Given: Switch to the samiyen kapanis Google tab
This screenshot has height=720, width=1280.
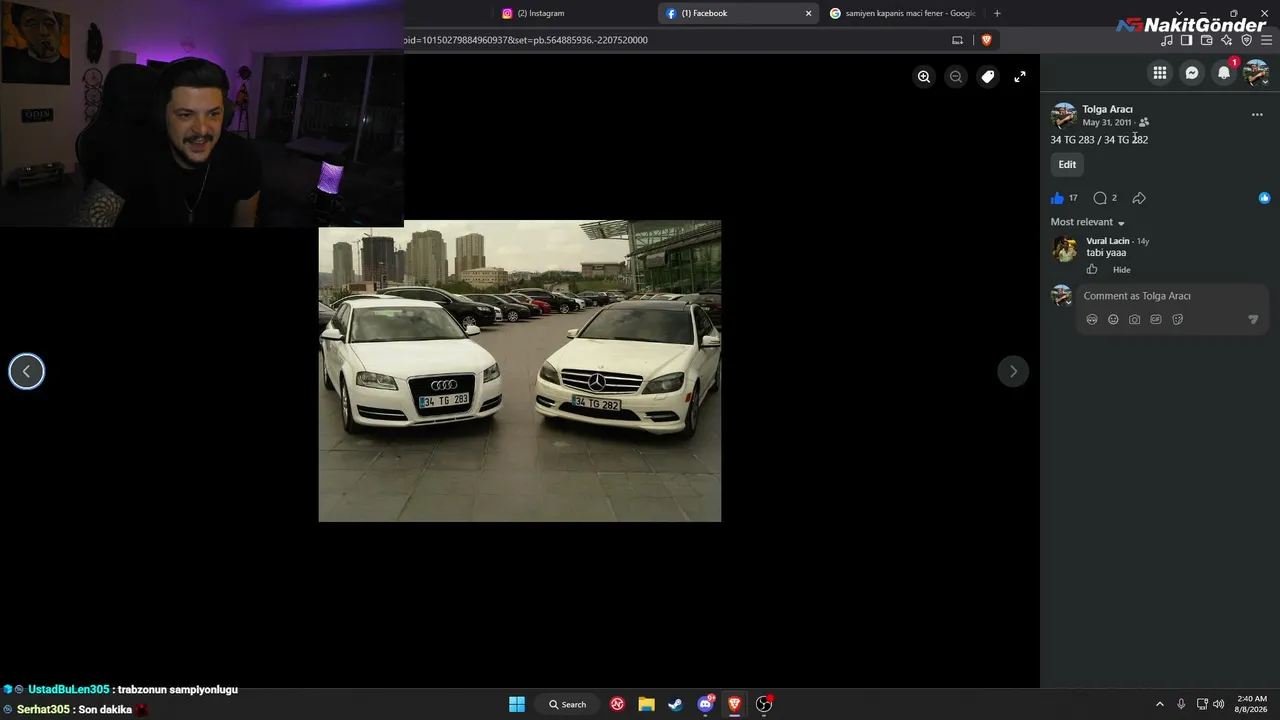Looking at the screenshot, I should 902,13.
